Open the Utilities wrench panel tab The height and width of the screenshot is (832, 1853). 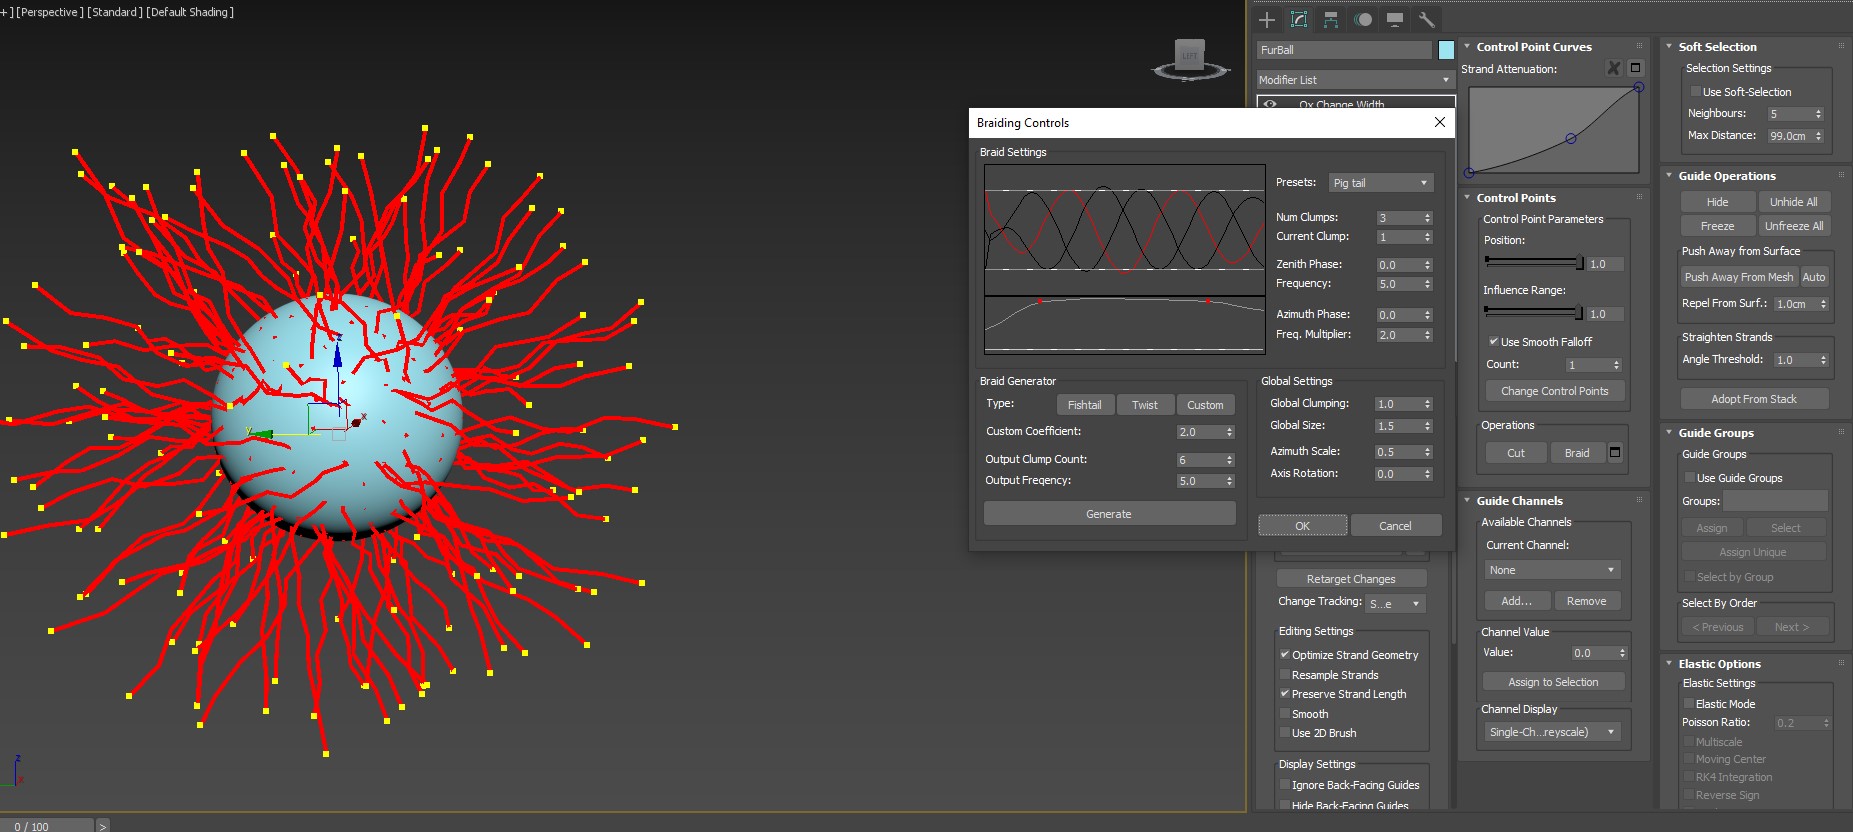(1427, 20)
